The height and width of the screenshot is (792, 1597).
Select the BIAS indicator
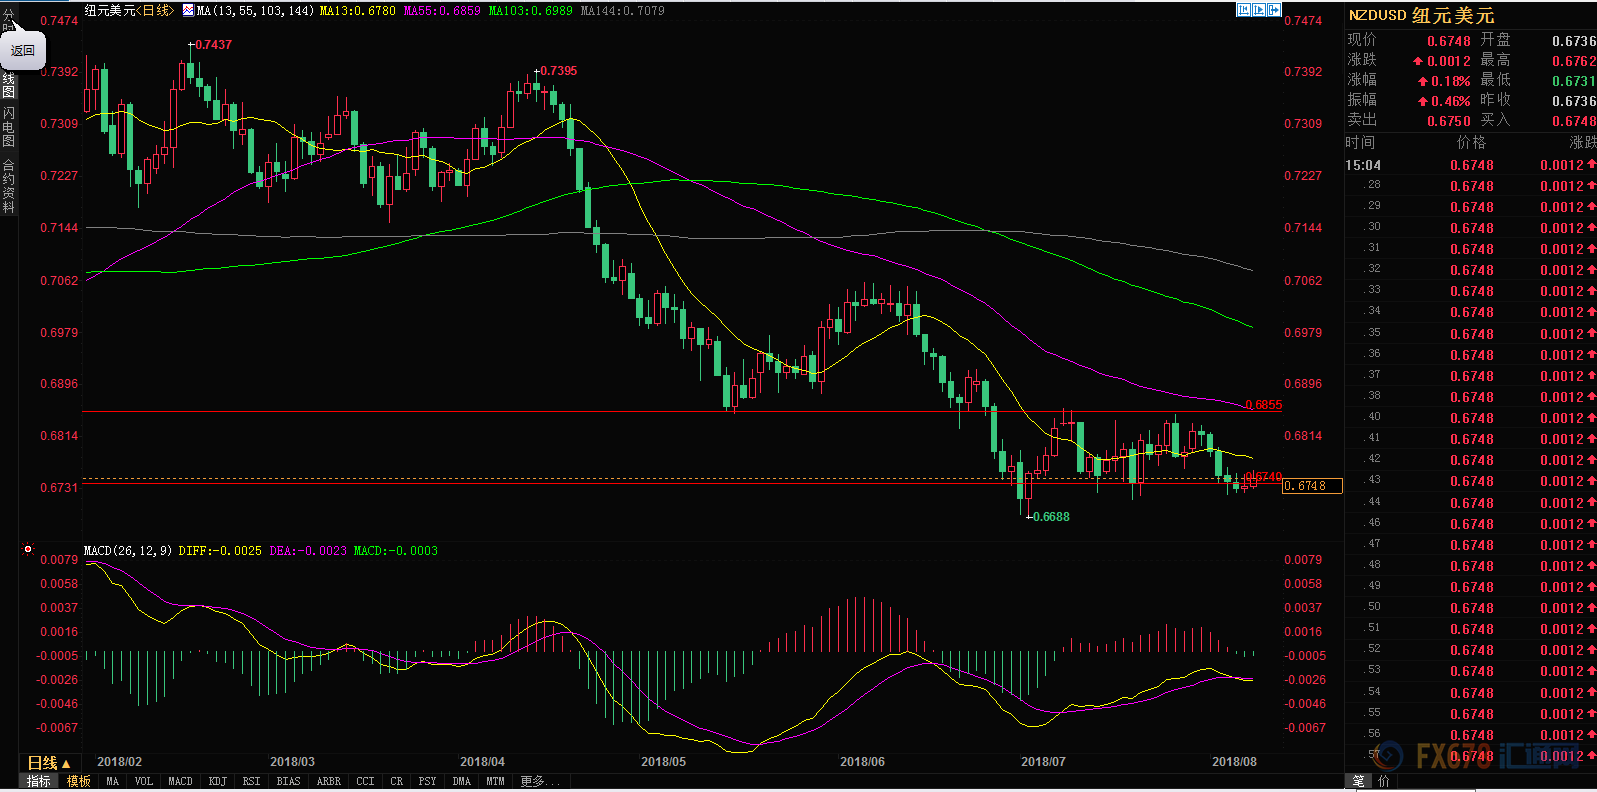(x=288, y=781)
